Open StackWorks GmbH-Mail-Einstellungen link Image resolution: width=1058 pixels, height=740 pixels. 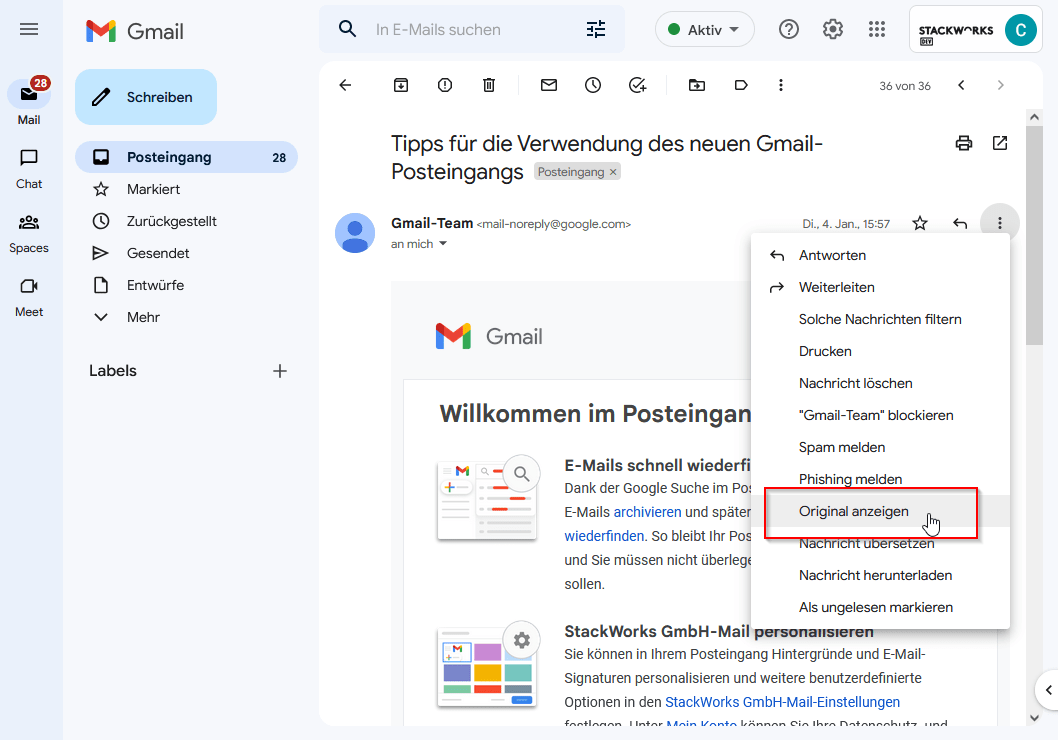(782, 702)
